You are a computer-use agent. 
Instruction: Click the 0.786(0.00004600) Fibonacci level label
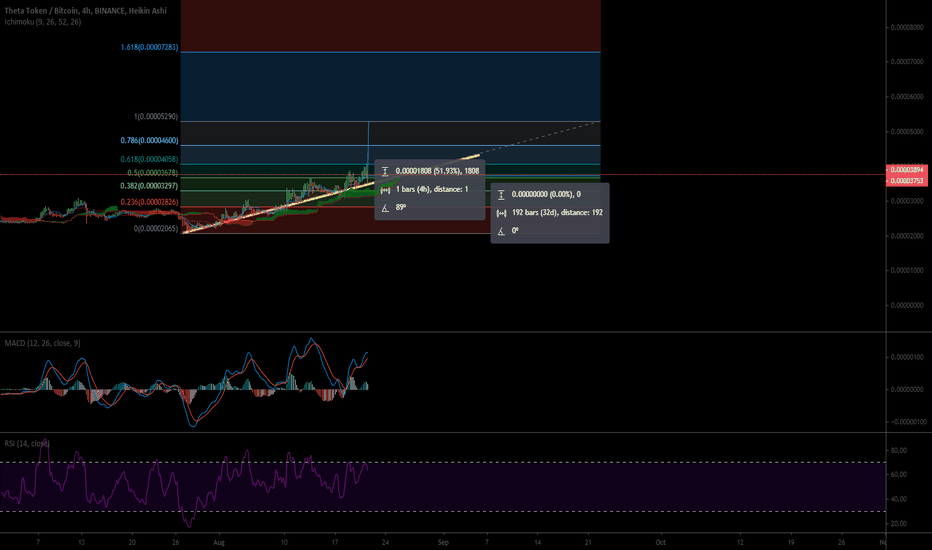[149, 140]
